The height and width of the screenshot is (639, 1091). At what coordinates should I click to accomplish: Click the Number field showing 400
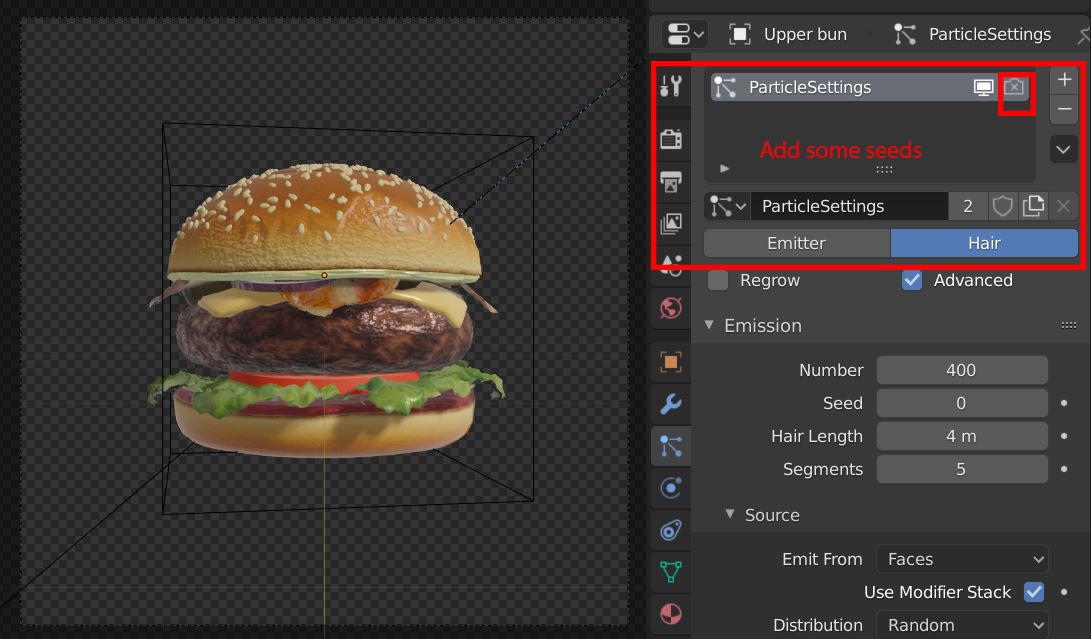click(x=962, y=370)
